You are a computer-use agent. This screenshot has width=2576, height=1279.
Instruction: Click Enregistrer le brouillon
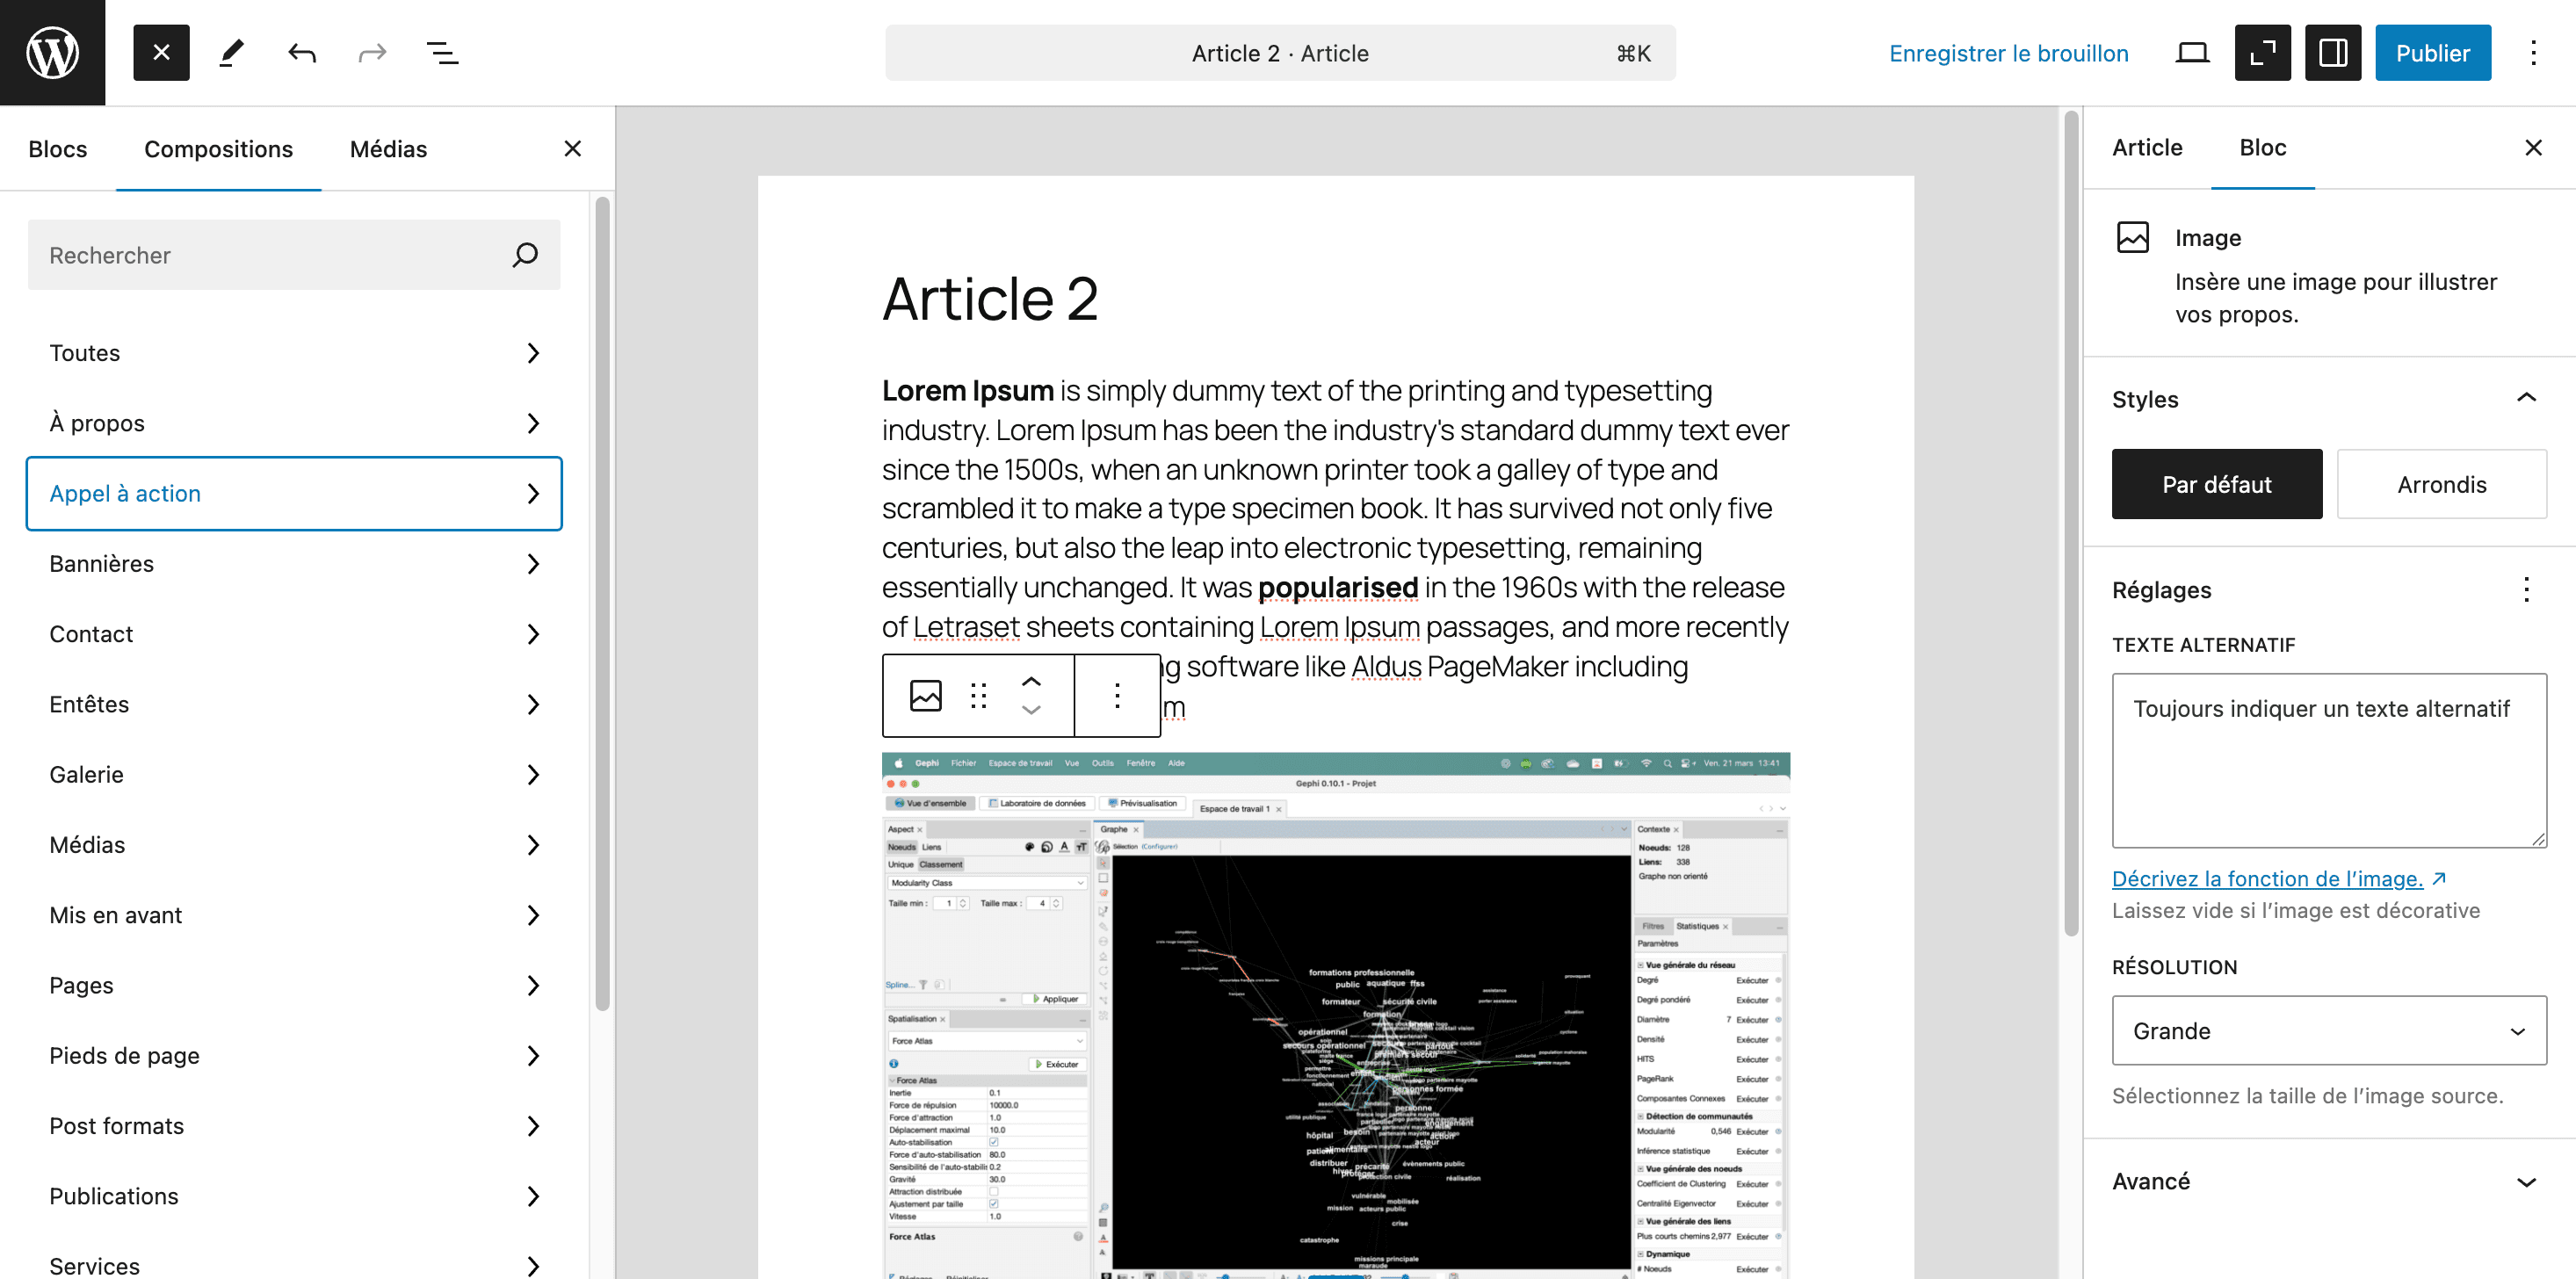[x=2008, y=53]
